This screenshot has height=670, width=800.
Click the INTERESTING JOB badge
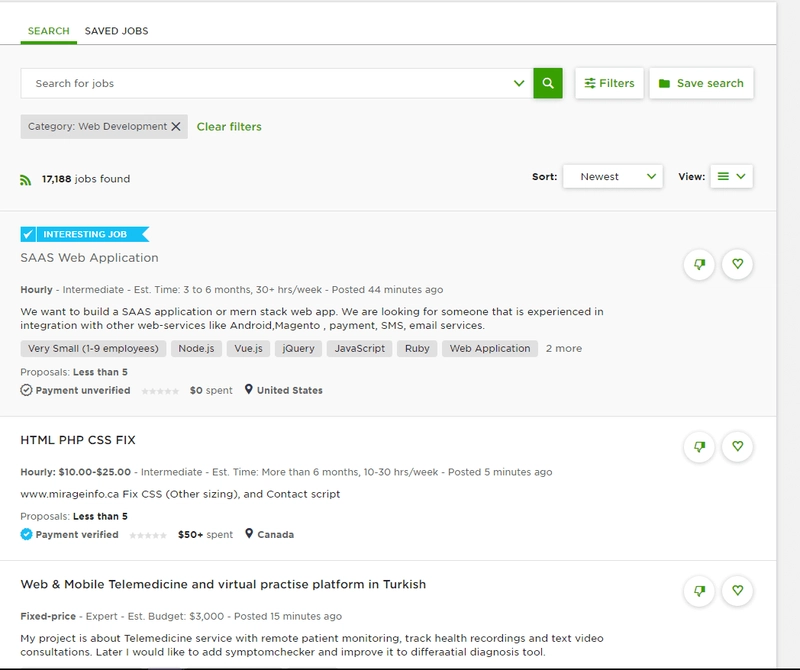(x=85, y=234)
